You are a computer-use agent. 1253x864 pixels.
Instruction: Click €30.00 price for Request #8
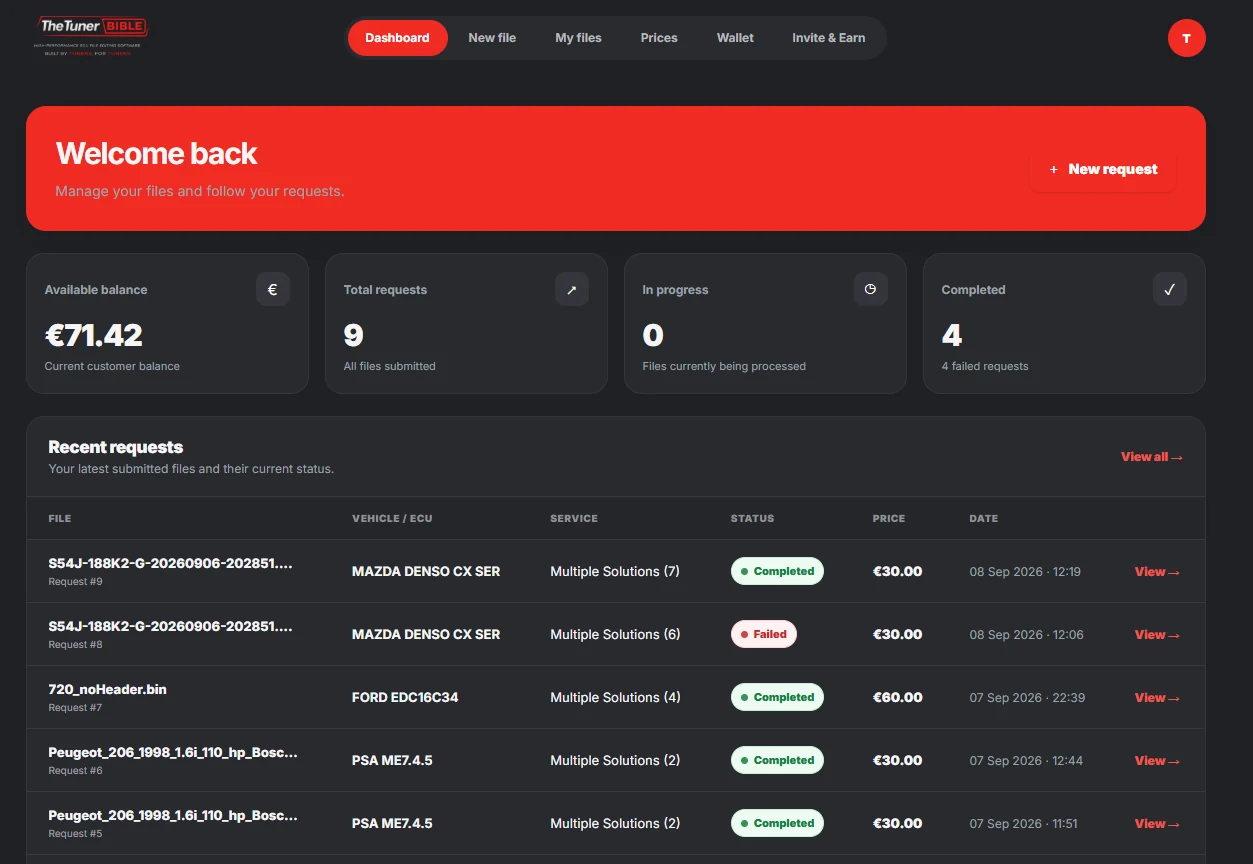click(898, 635)
